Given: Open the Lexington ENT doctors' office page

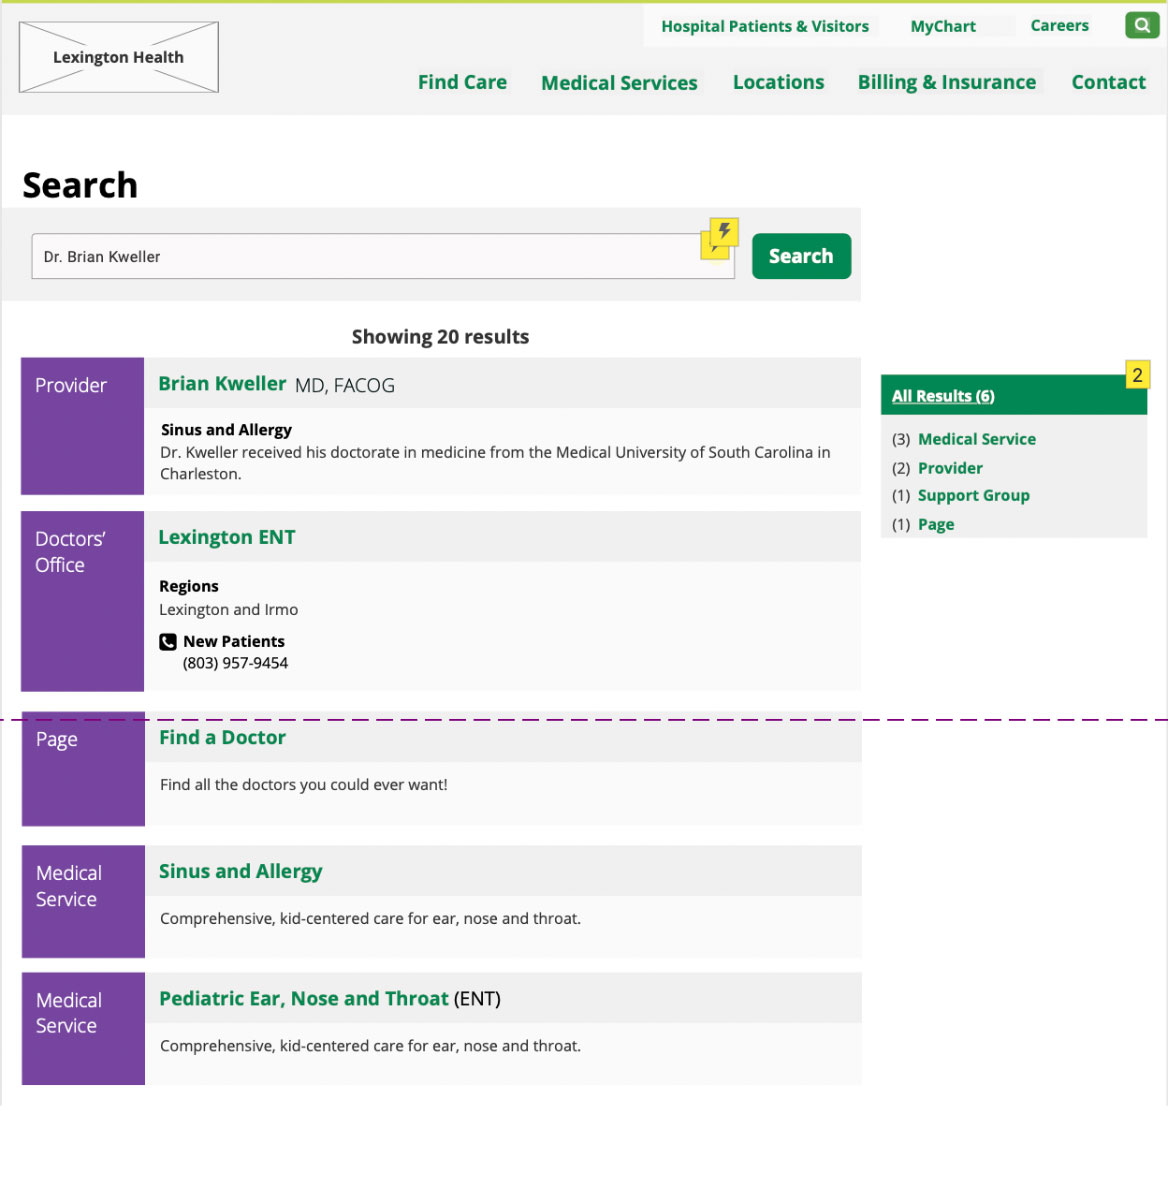Looking at the screenshot, I should pyautogui.click(x=226, y=537).
